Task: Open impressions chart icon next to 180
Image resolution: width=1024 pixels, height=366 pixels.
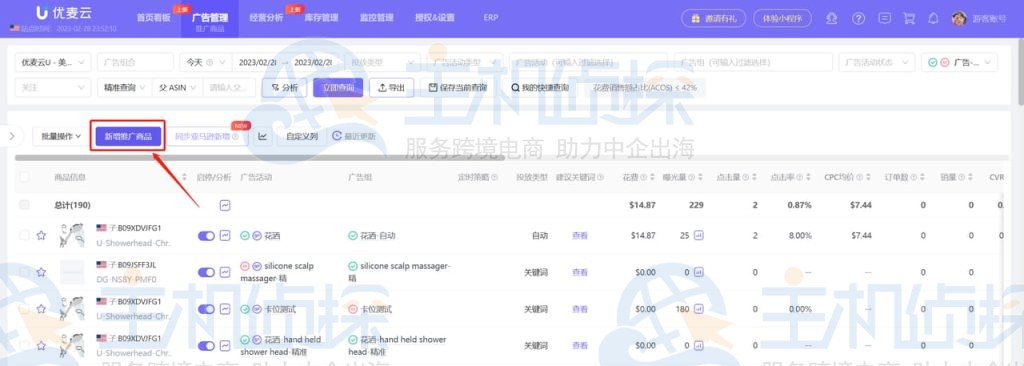Action: pyautogui.click(x=699, y=308)
